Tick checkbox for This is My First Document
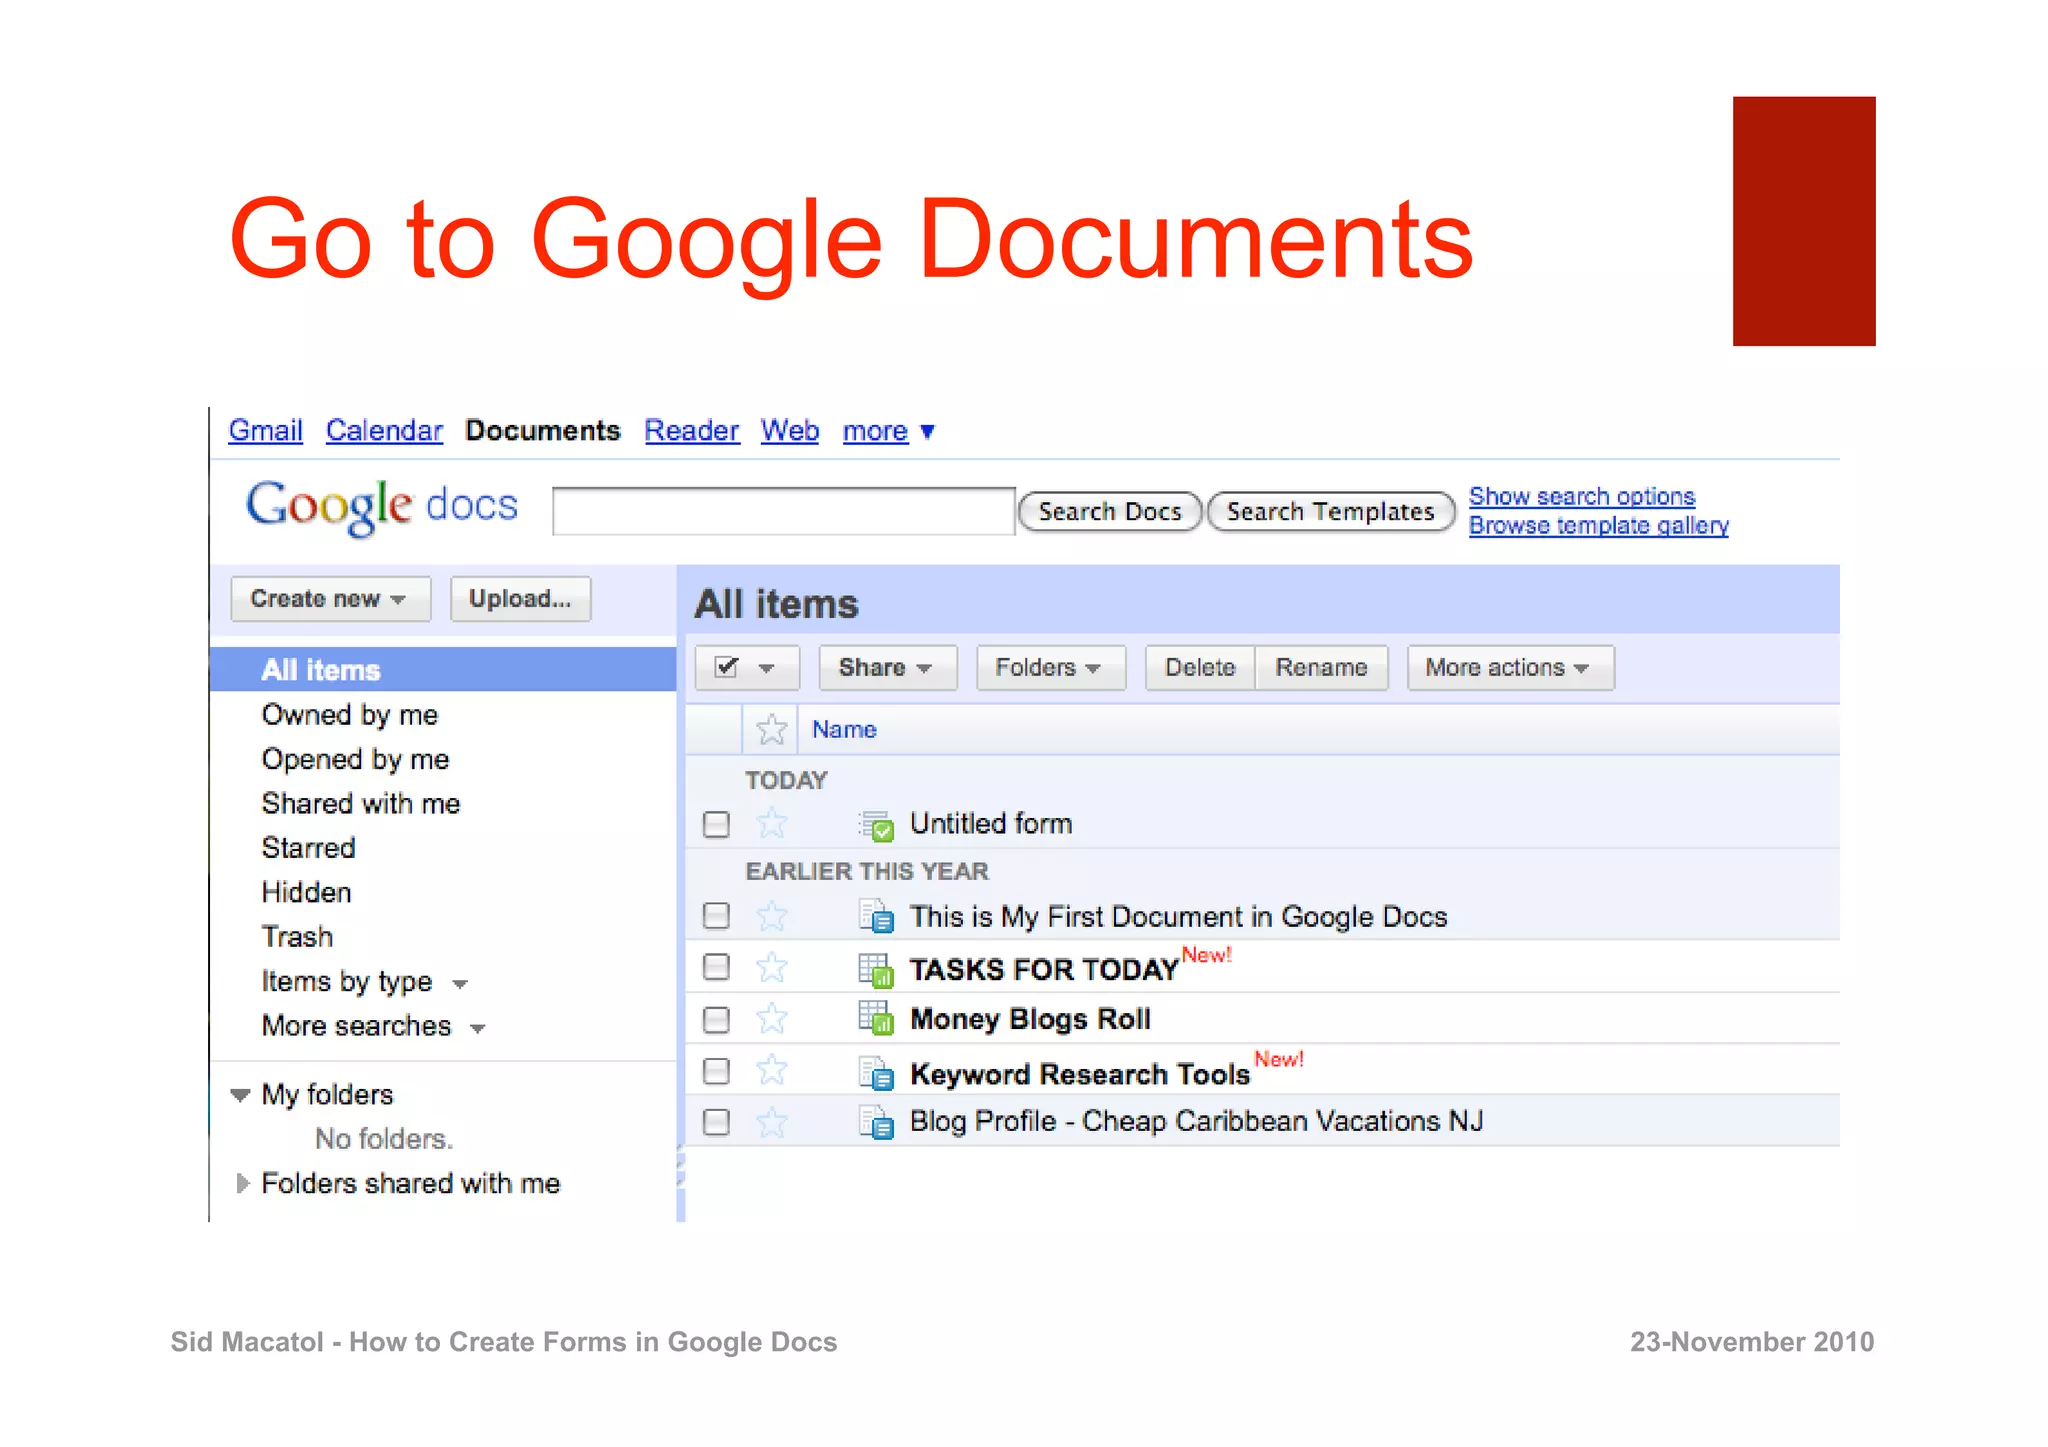Image resolution: width=2048 pixels, height=1447 pixels. [x=716, y=916]
